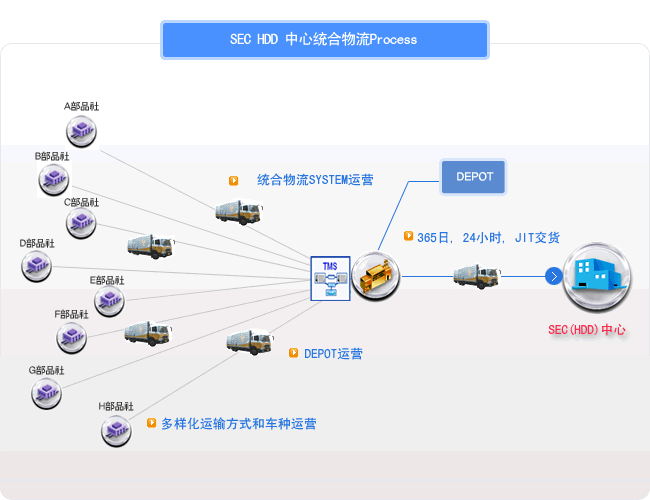
Task: Open the 统合物流SYSTEM运营 label
Action: click(315, 181)
